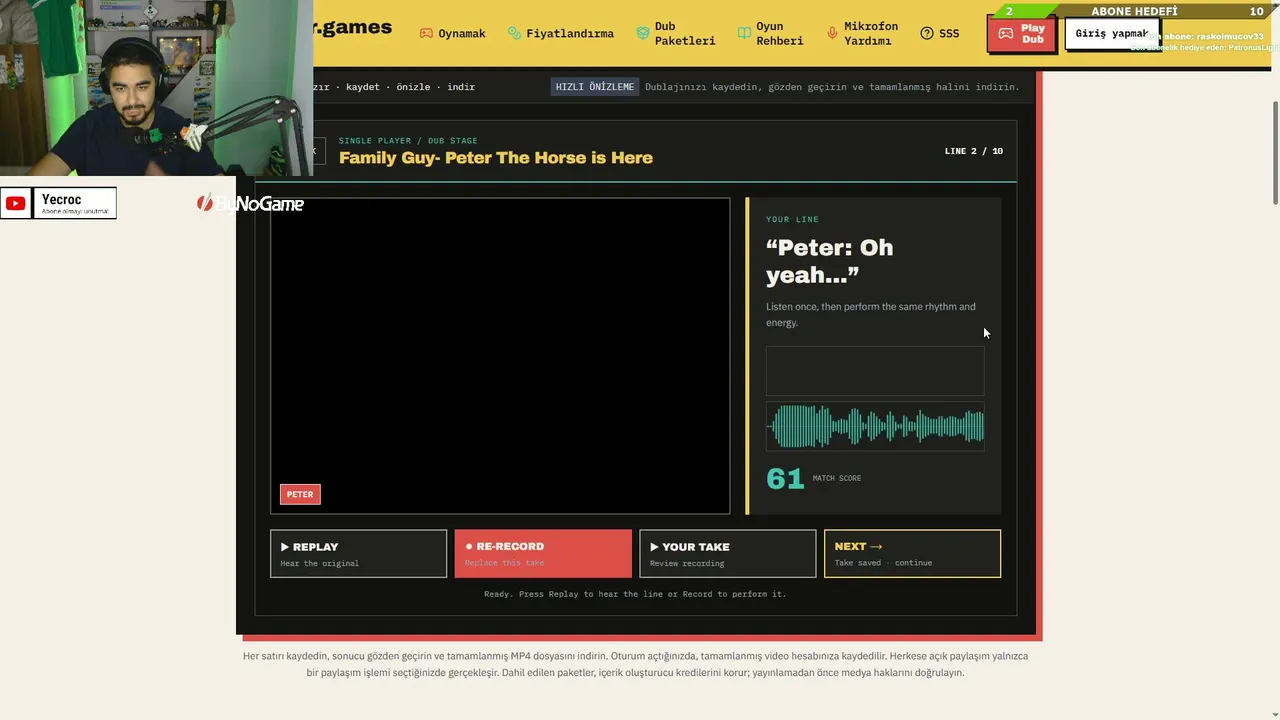Click the "Ready. Press Replay" status message
The width and height of the screenshot is (1280, 720).
636,594
